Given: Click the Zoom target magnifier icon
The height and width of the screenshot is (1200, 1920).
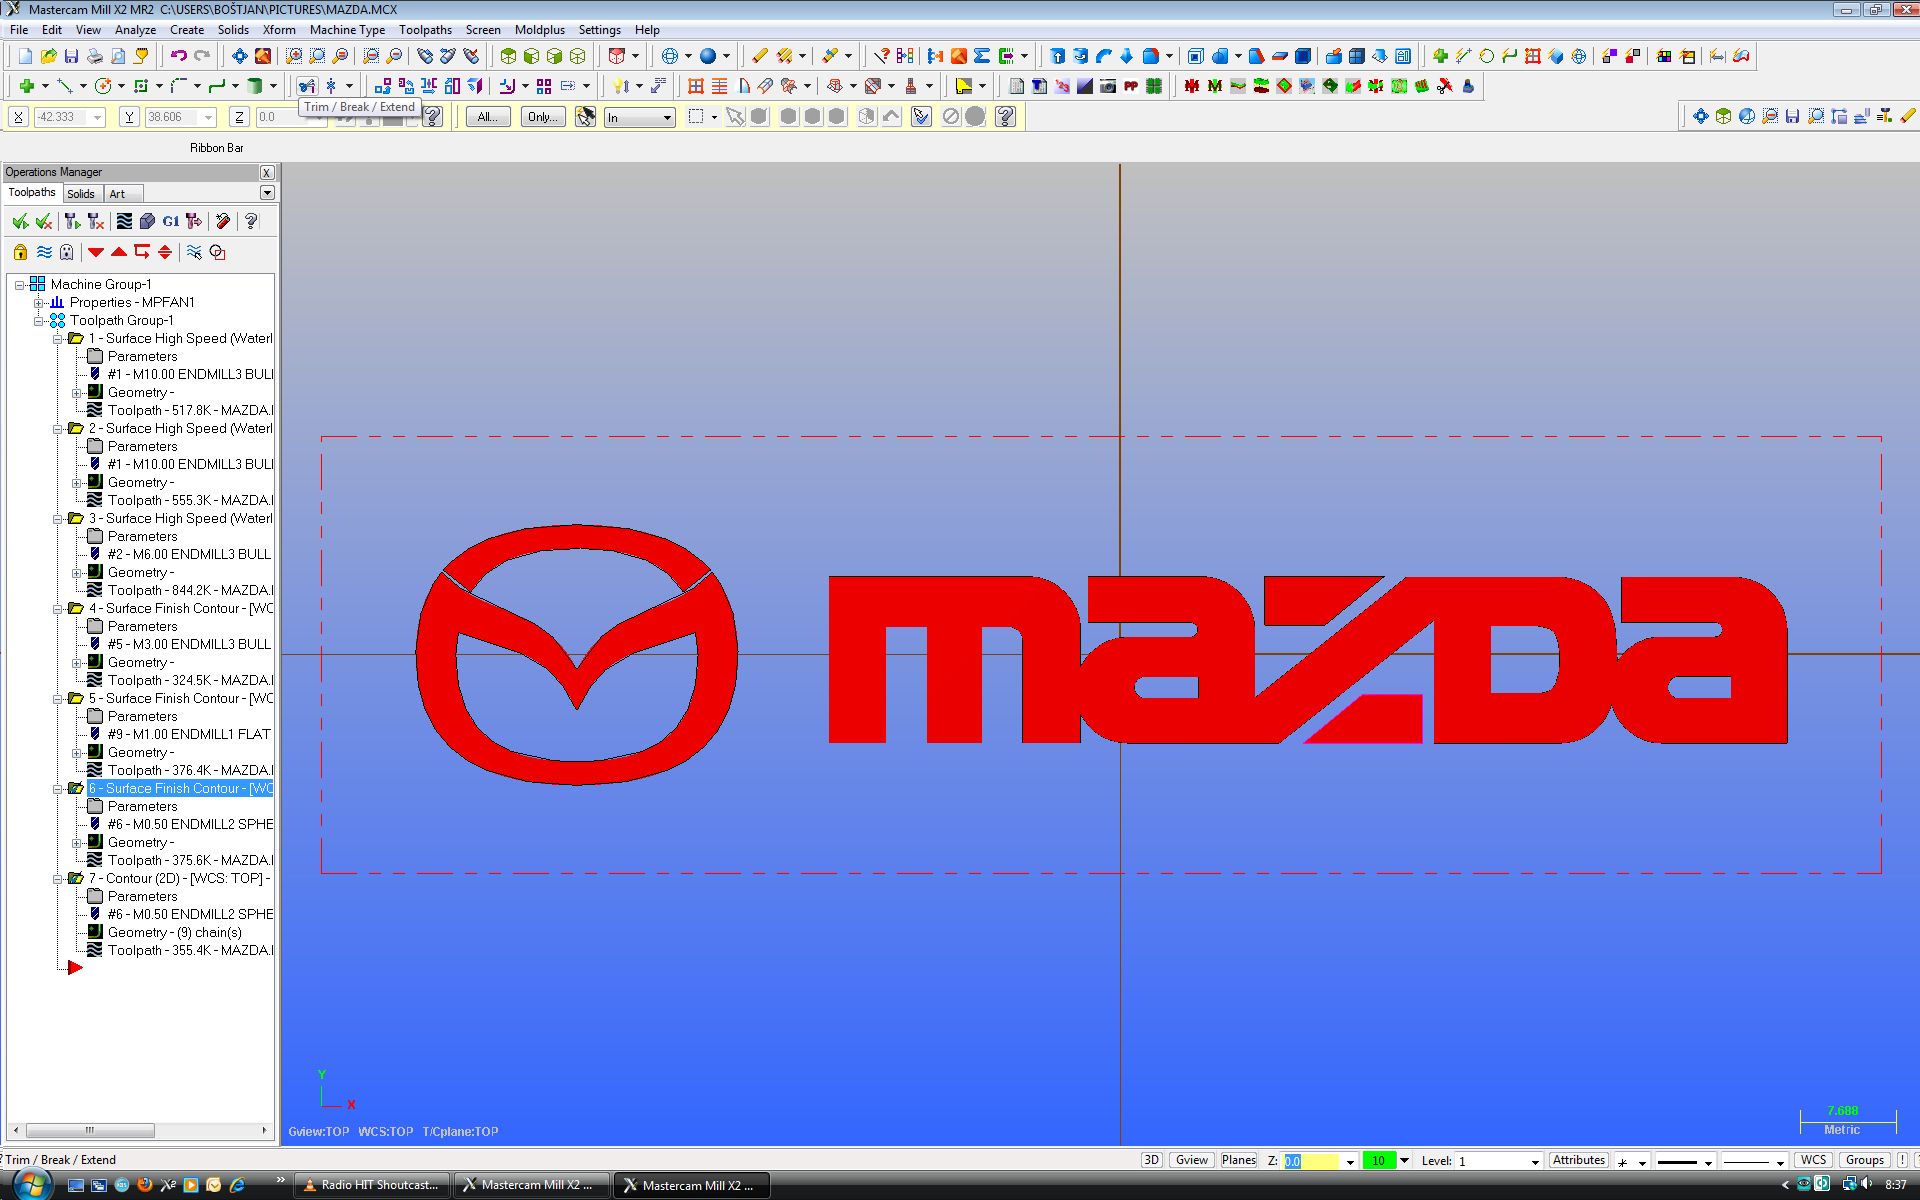Looking at the screenshot, I should click(293, 56).
